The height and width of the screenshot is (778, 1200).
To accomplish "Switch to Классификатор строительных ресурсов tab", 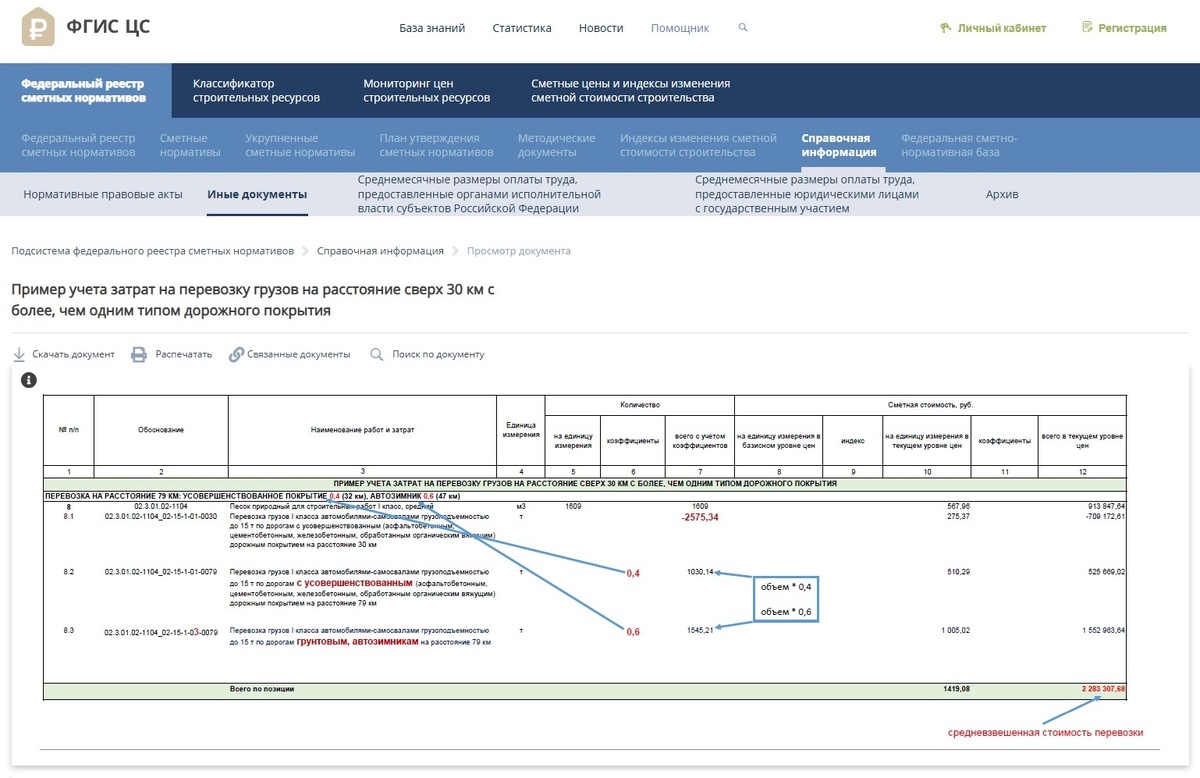I will point(256,91).
